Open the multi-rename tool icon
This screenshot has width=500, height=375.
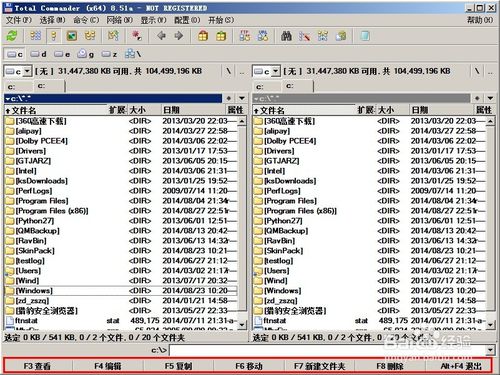point(304,36)
